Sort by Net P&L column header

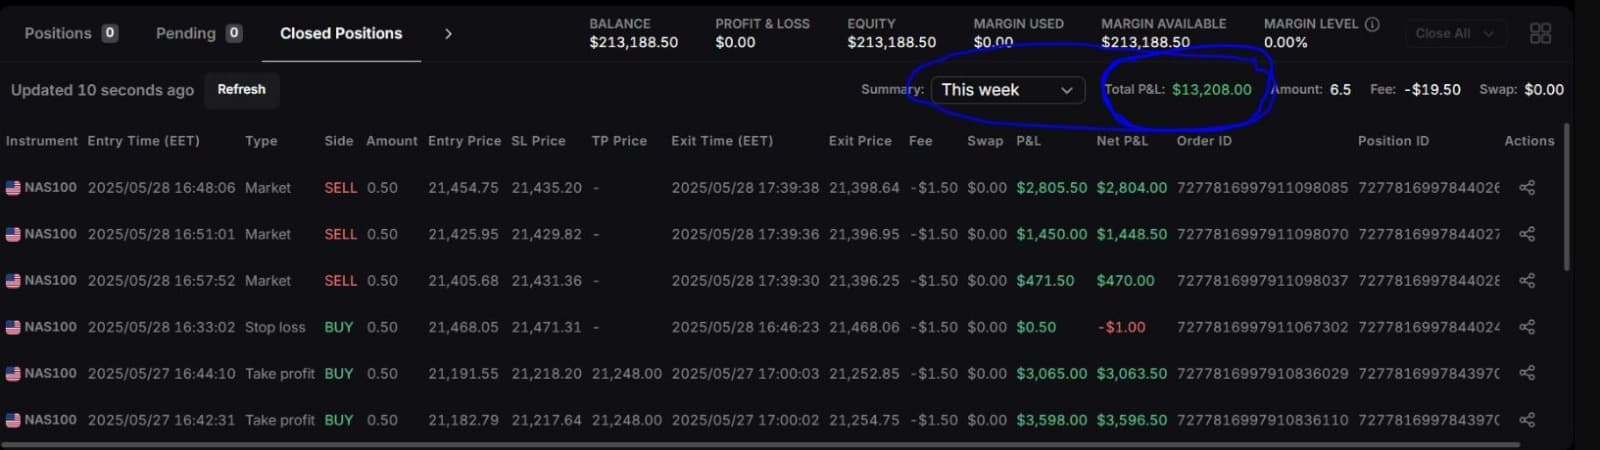[x=1122, y=141]
